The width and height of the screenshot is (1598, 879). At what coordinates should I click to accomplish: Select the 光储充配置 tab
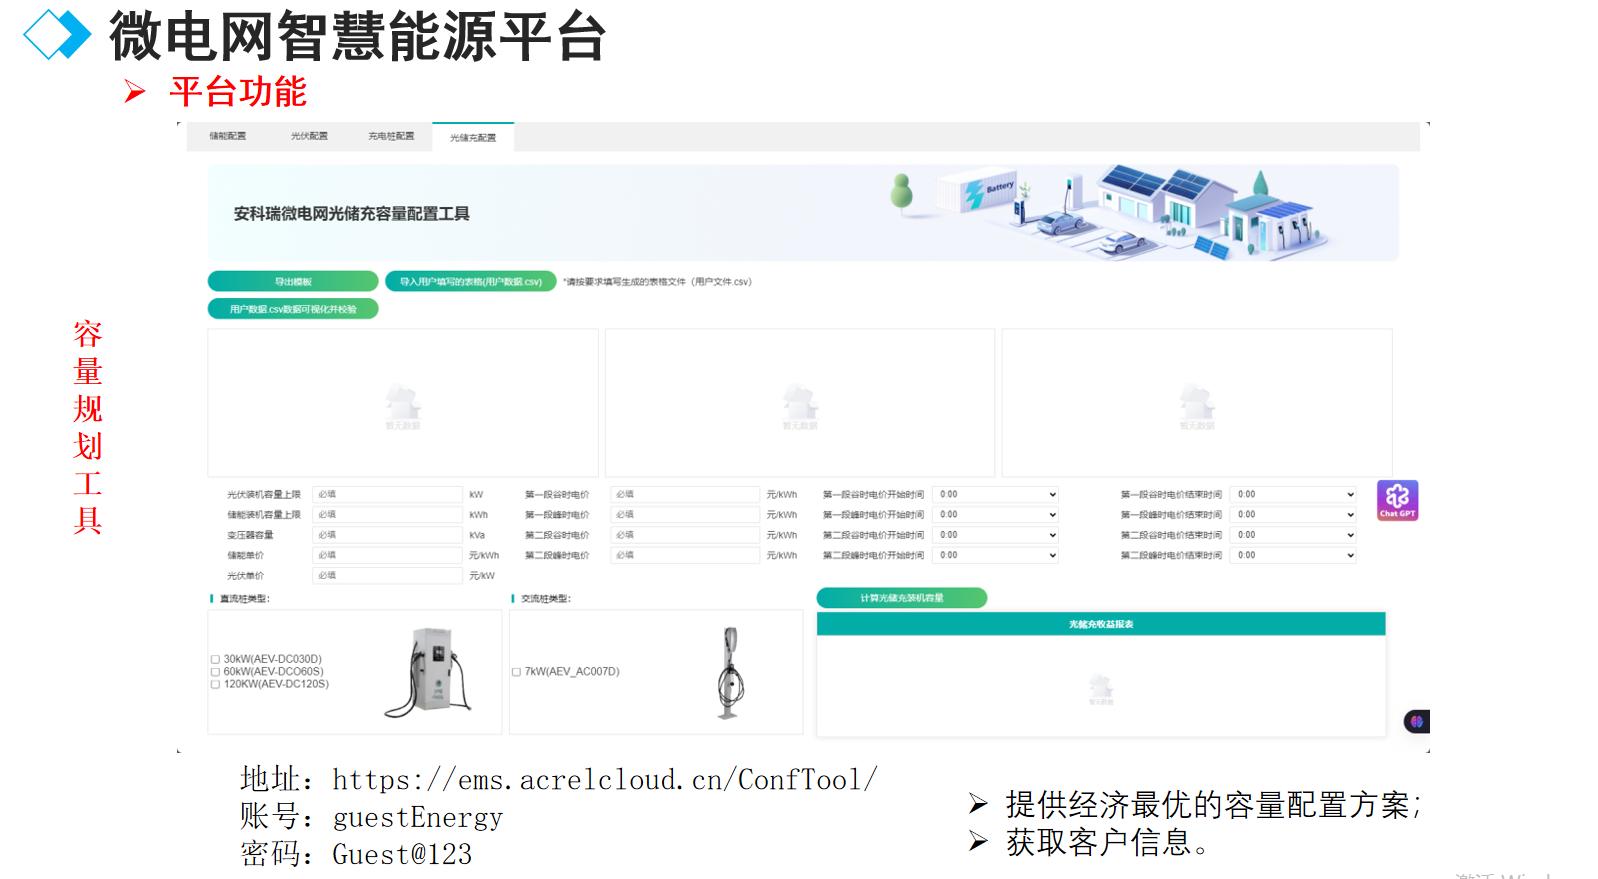click(x=473, y=137)
